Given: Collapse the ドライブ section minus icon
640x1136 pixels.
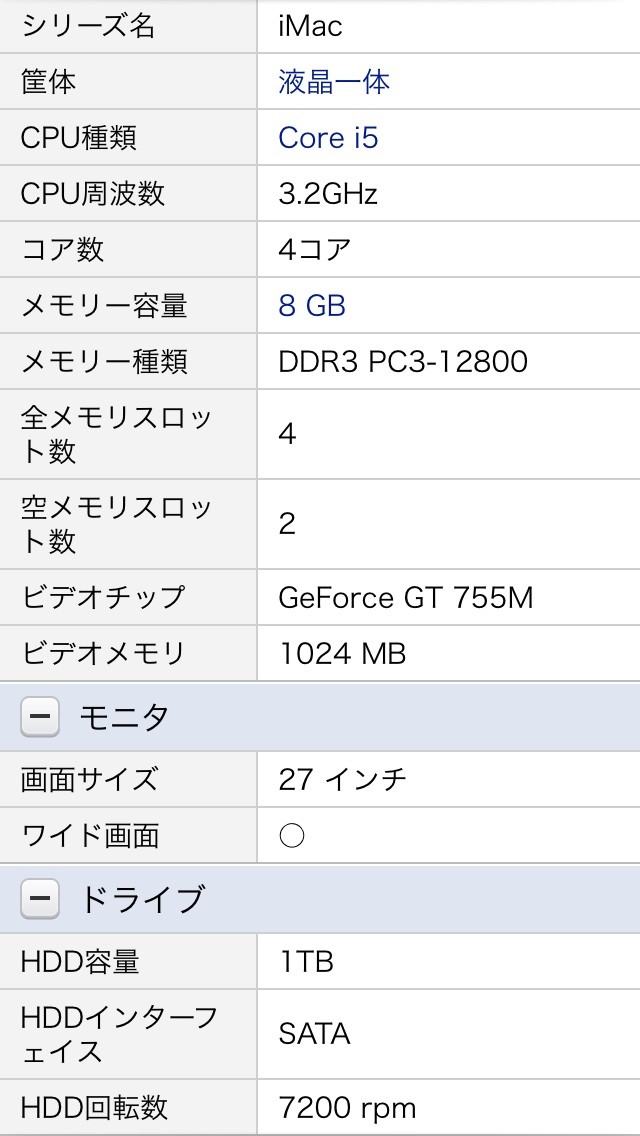Looking at the screenshot, I should 40,899.
